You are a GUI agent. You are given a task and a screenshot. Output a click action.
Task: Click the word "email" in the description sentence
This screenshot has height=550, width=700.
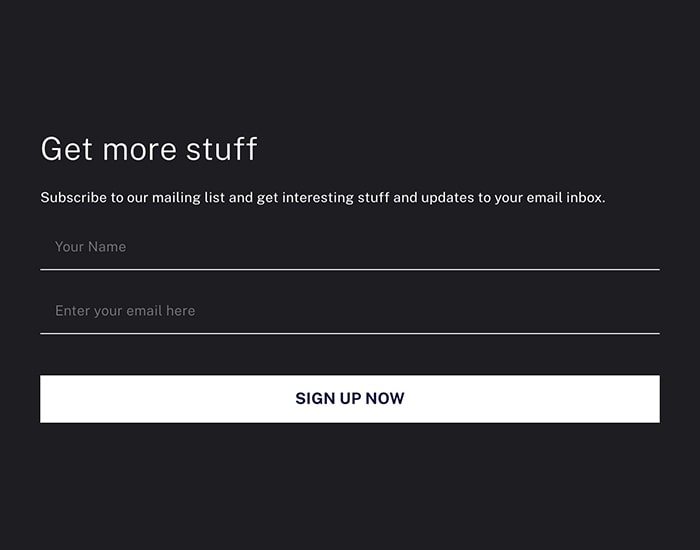544,197
